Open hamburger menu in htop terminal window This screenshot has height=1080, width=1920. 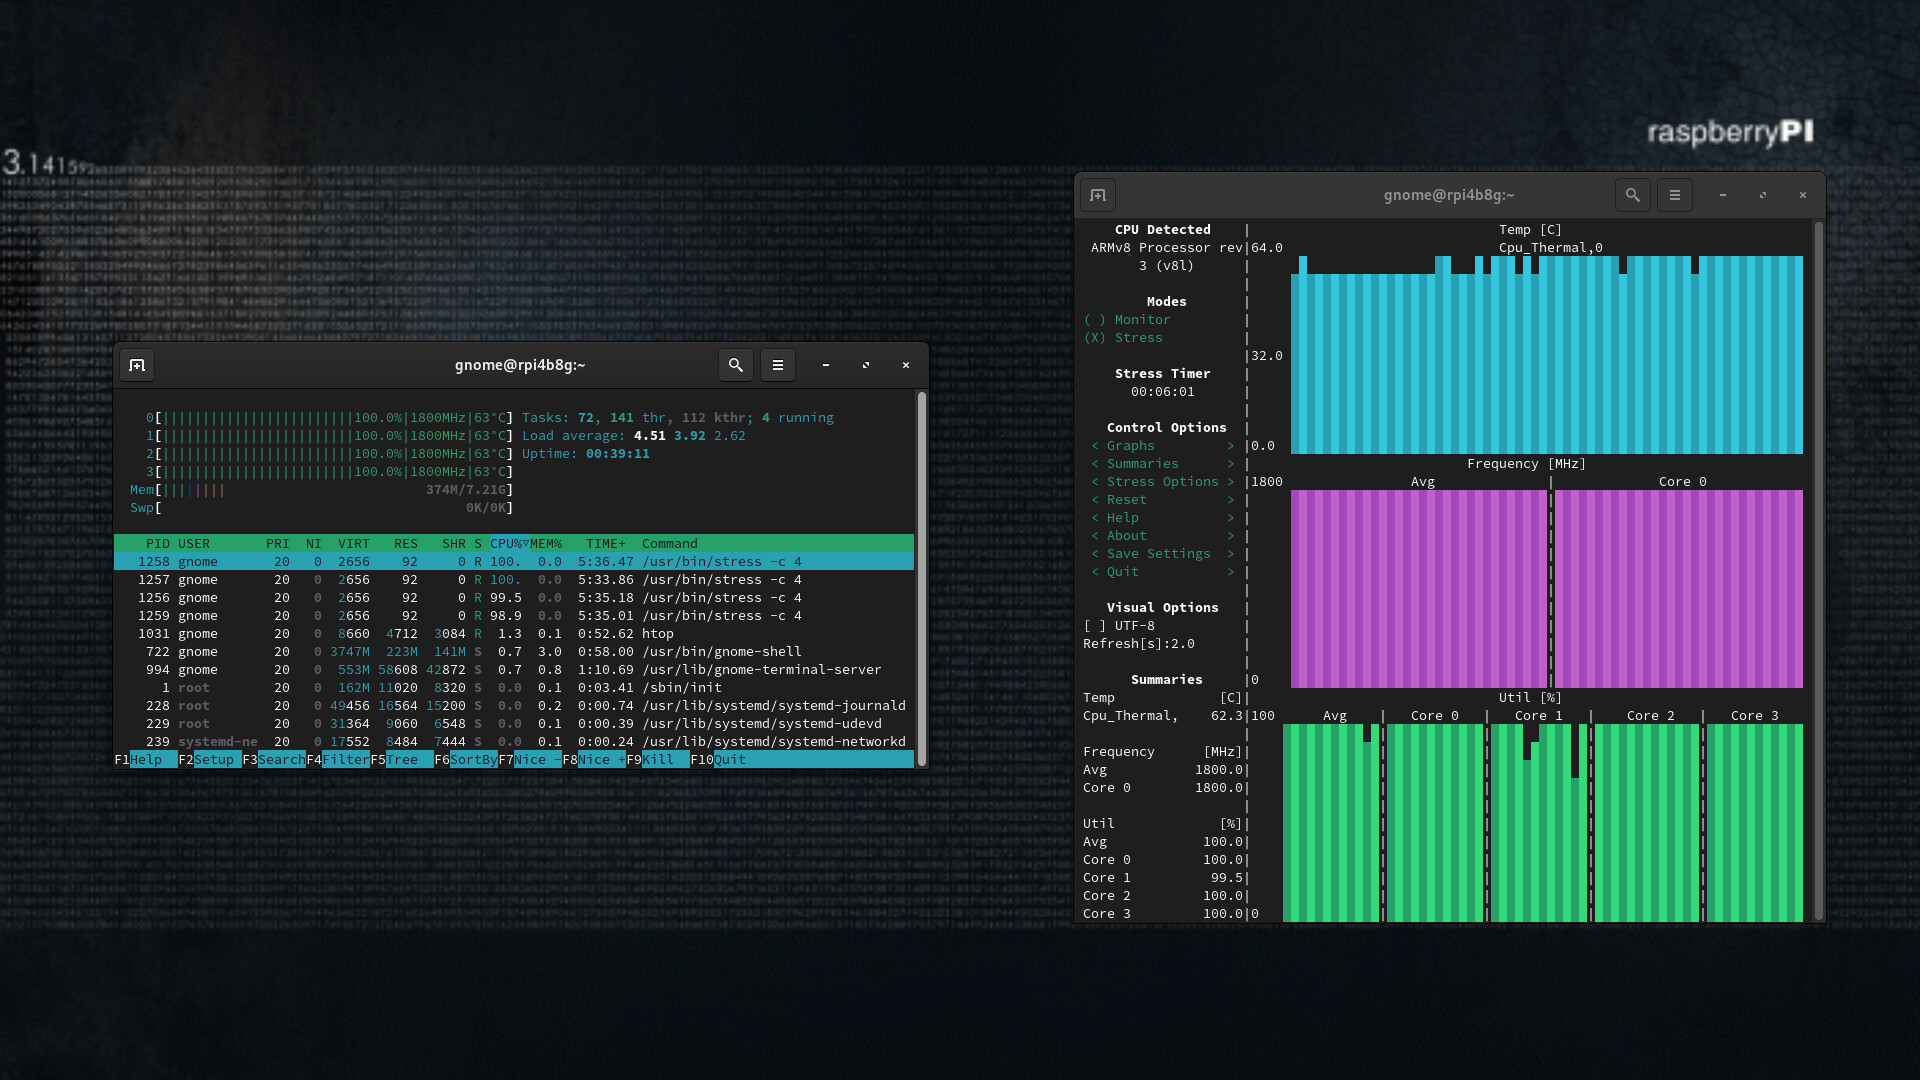point(778,365)
